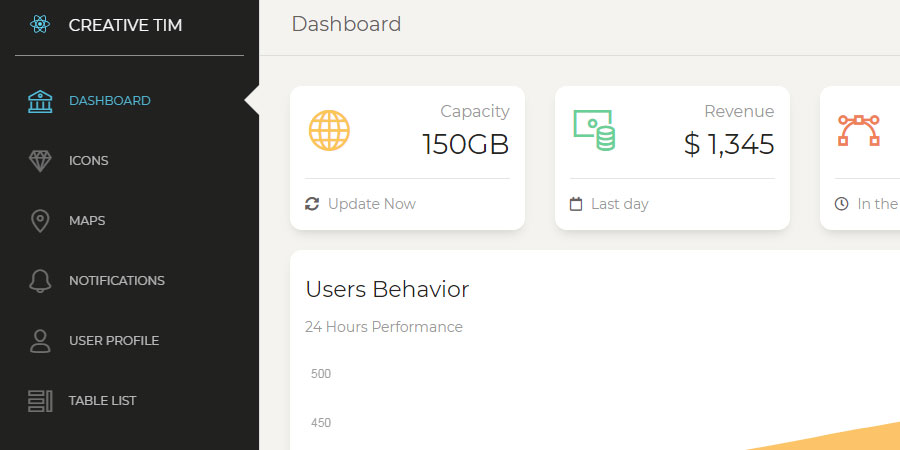The height and width of the screenshot is (450, 900).
Task: Click the map pin icon in sidebar
Action: (x=40, y=221)
